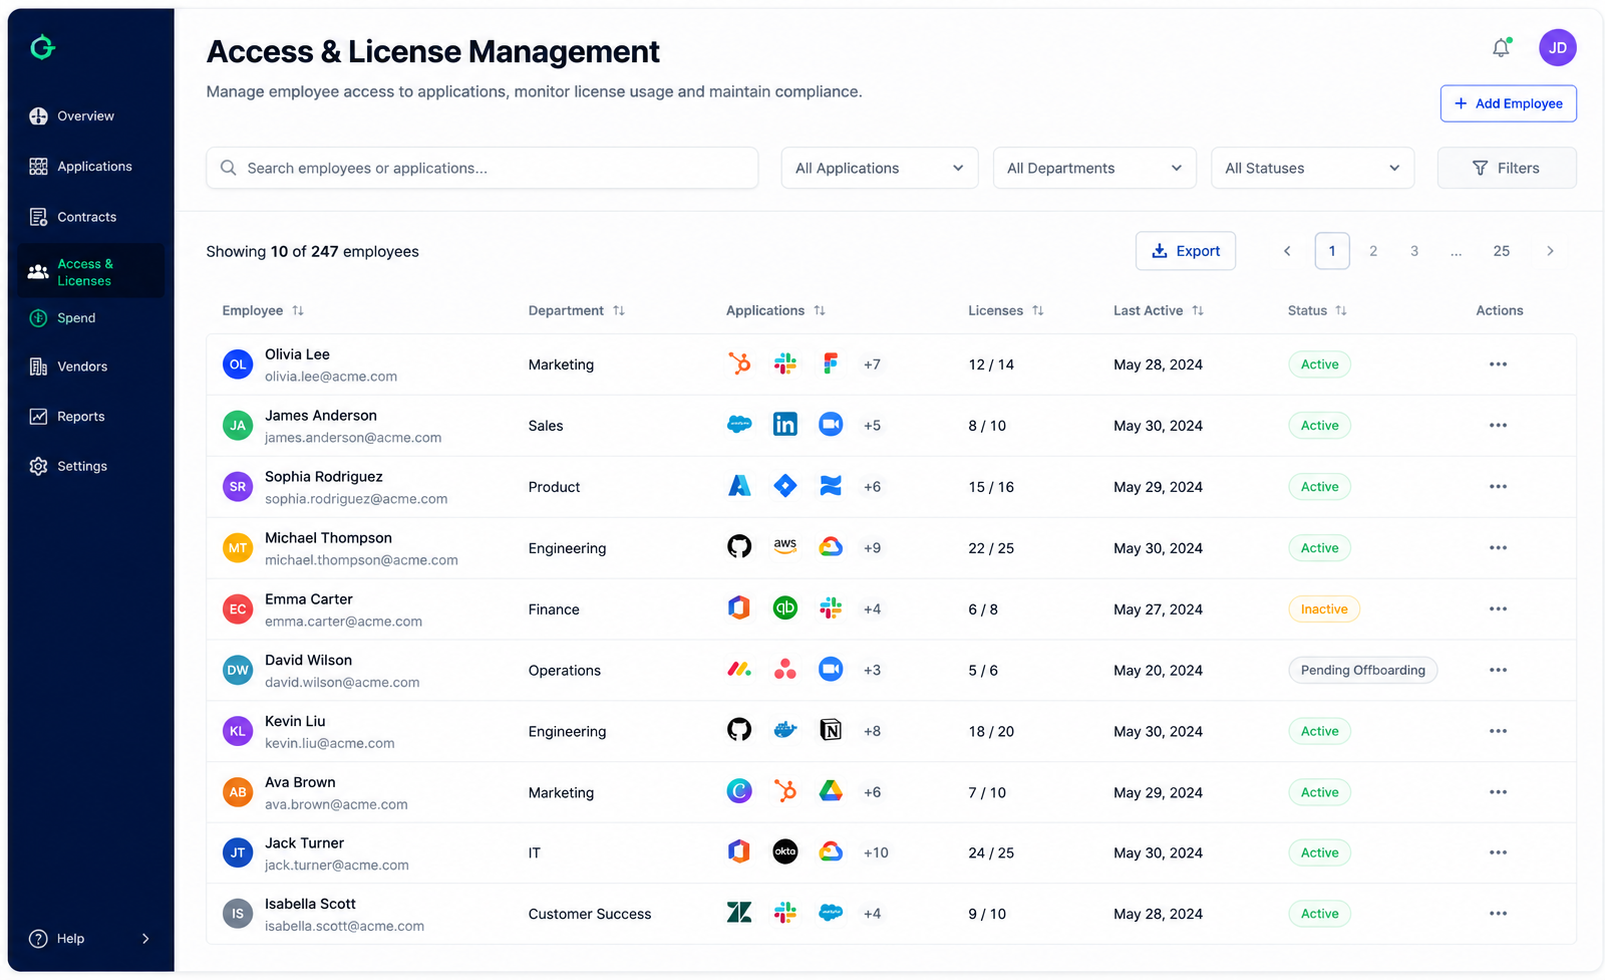Go to next page arrow

coord(1550,251)
